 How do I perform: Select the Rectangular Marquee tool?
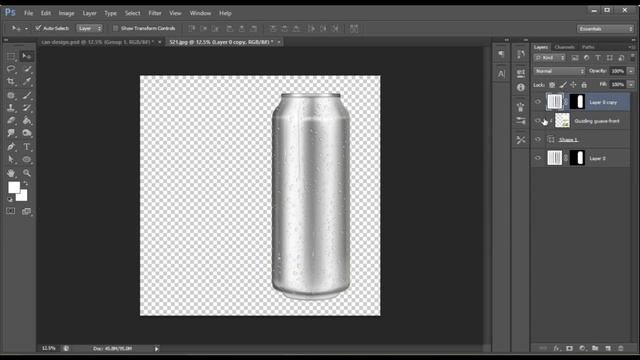click(11, 56)
